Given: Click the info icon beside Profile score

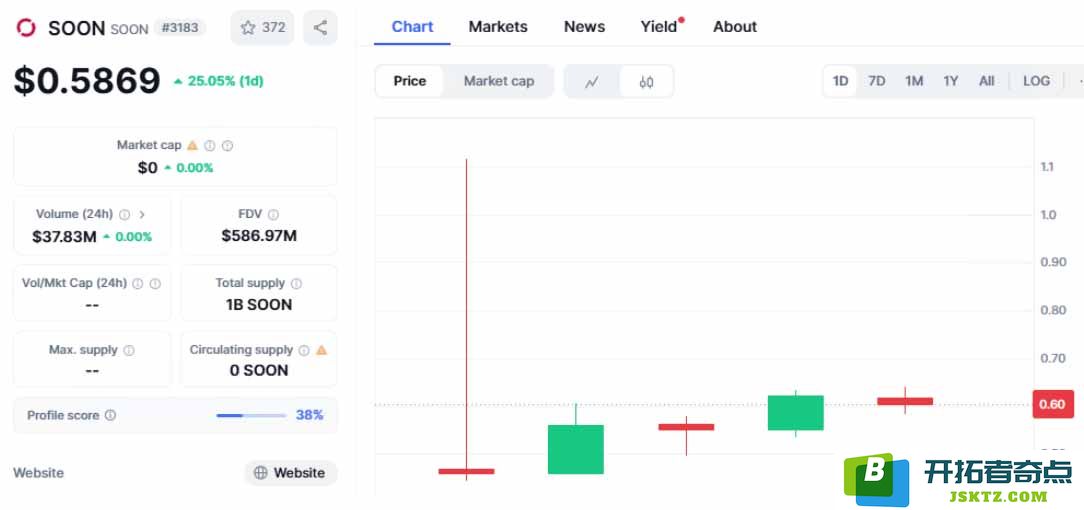Looking at the screenshot, I should (110, 415).
